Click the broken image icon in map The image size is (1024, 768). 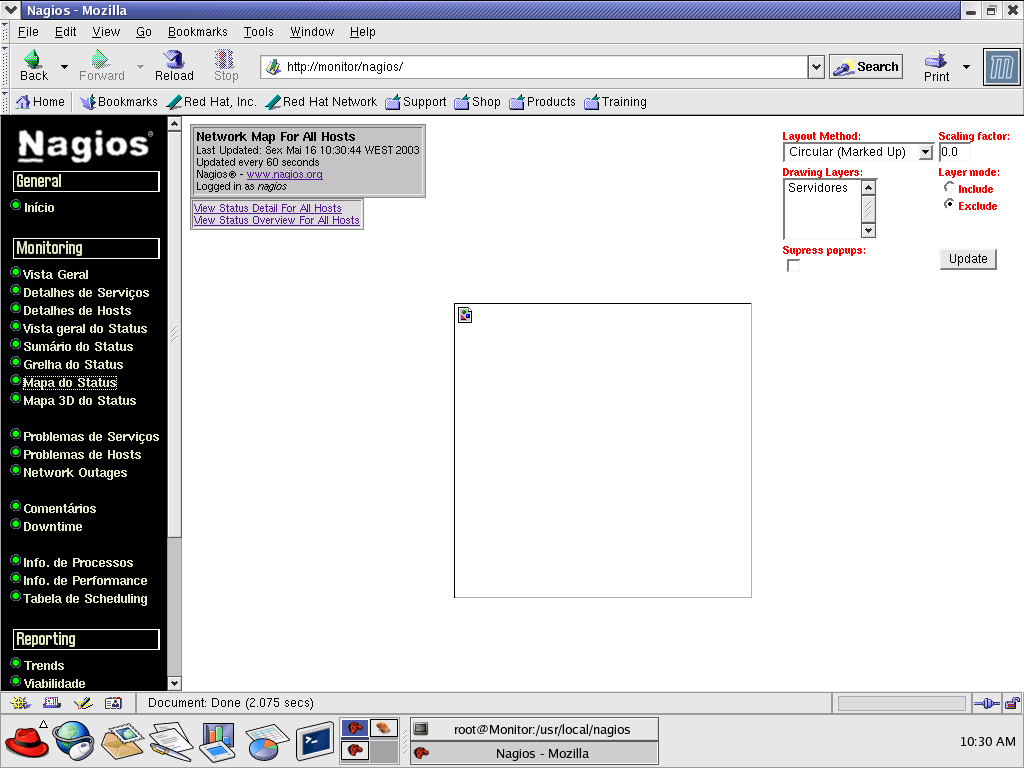point(465,315)
